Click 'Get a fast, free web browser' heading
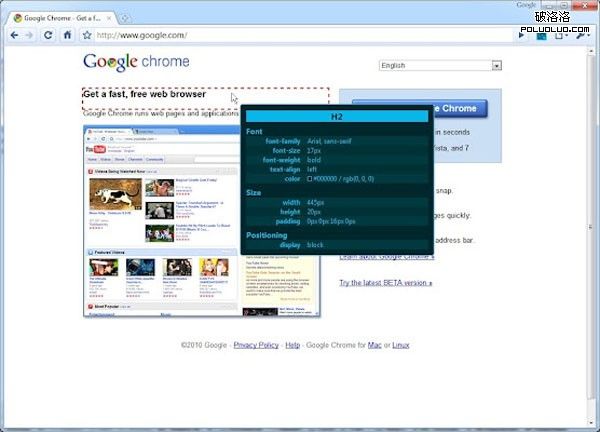 (145, 94)
